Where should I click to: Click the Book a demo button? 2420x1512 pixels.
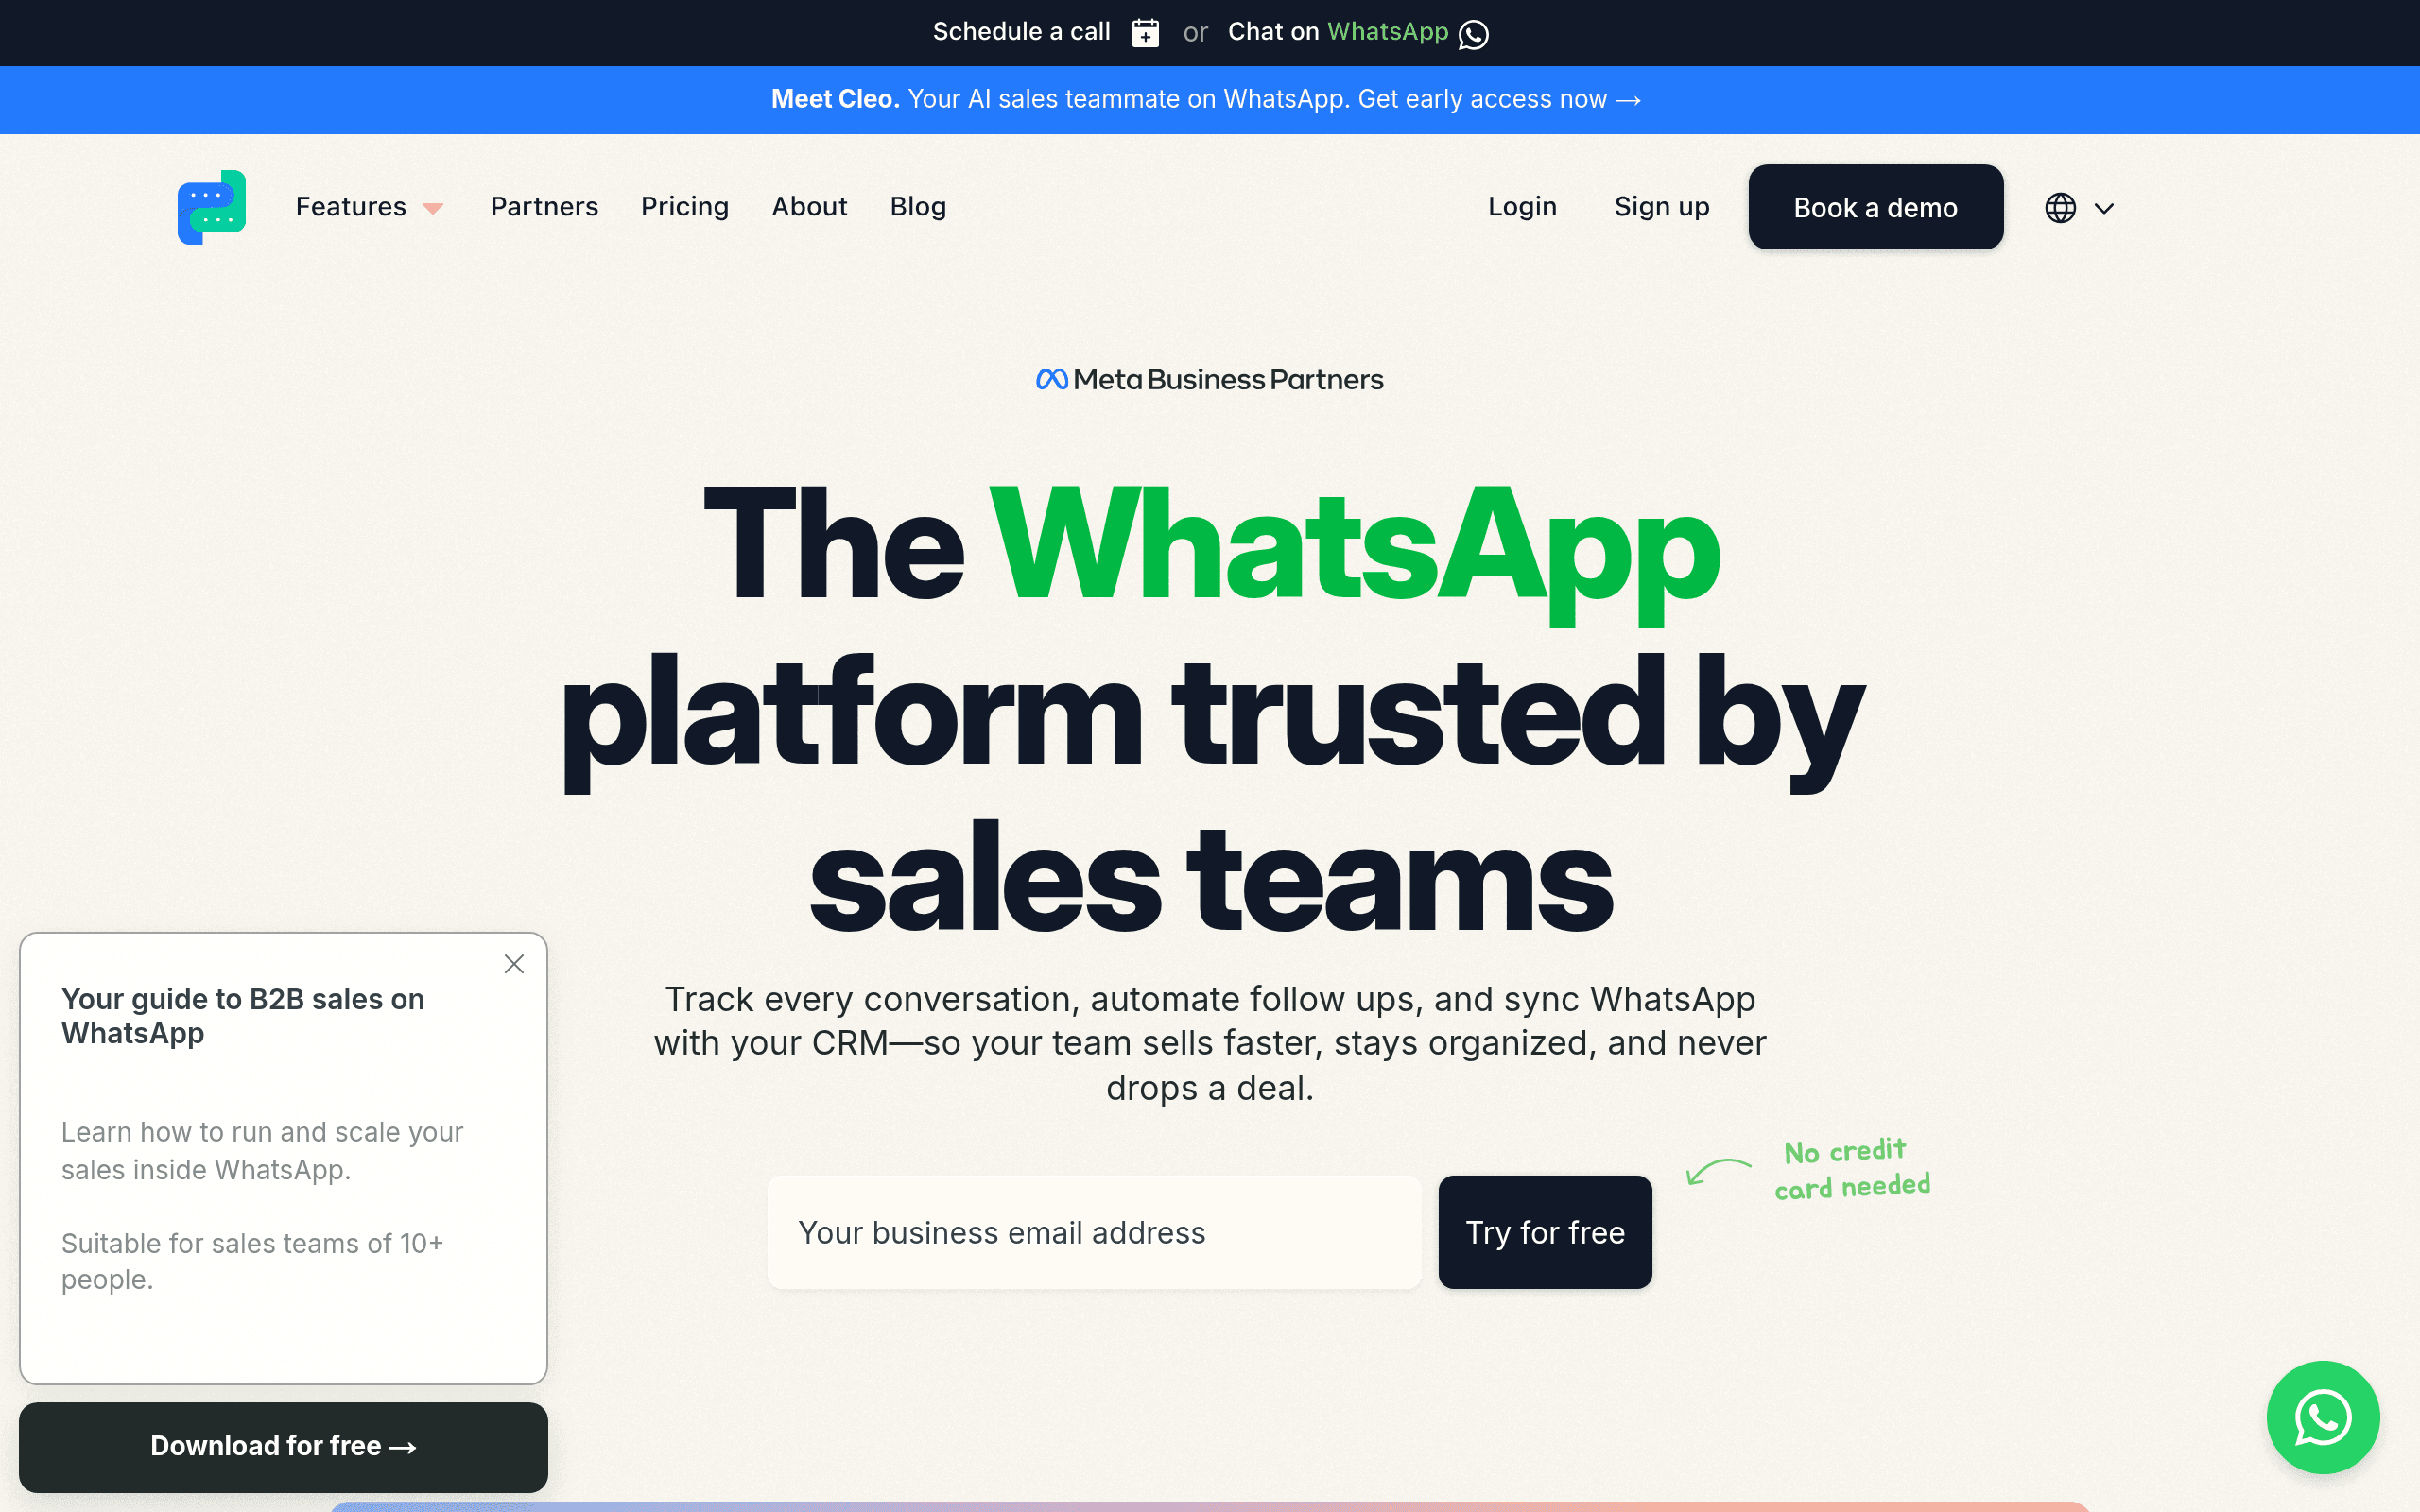(x=1876, y=207)
